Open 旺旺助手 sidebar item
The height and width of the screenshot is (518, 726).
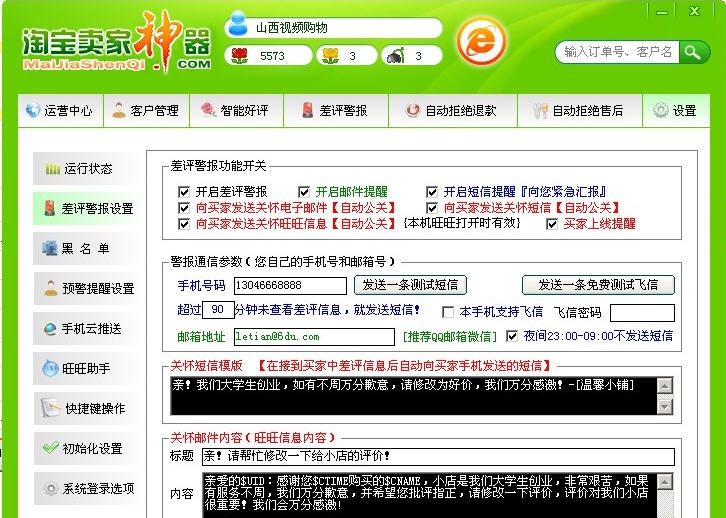point(86,368)
